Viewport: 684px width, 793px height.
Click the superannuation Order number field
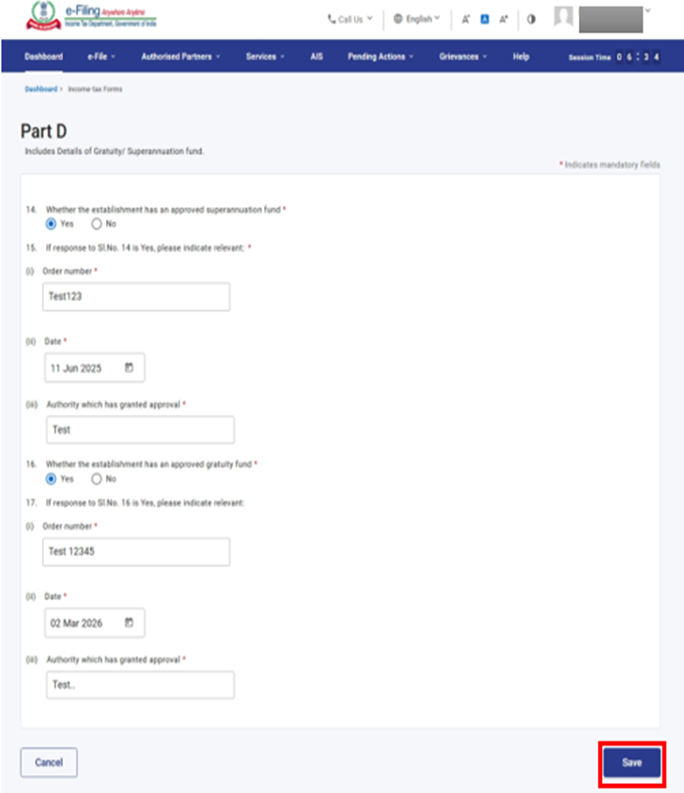136,297
